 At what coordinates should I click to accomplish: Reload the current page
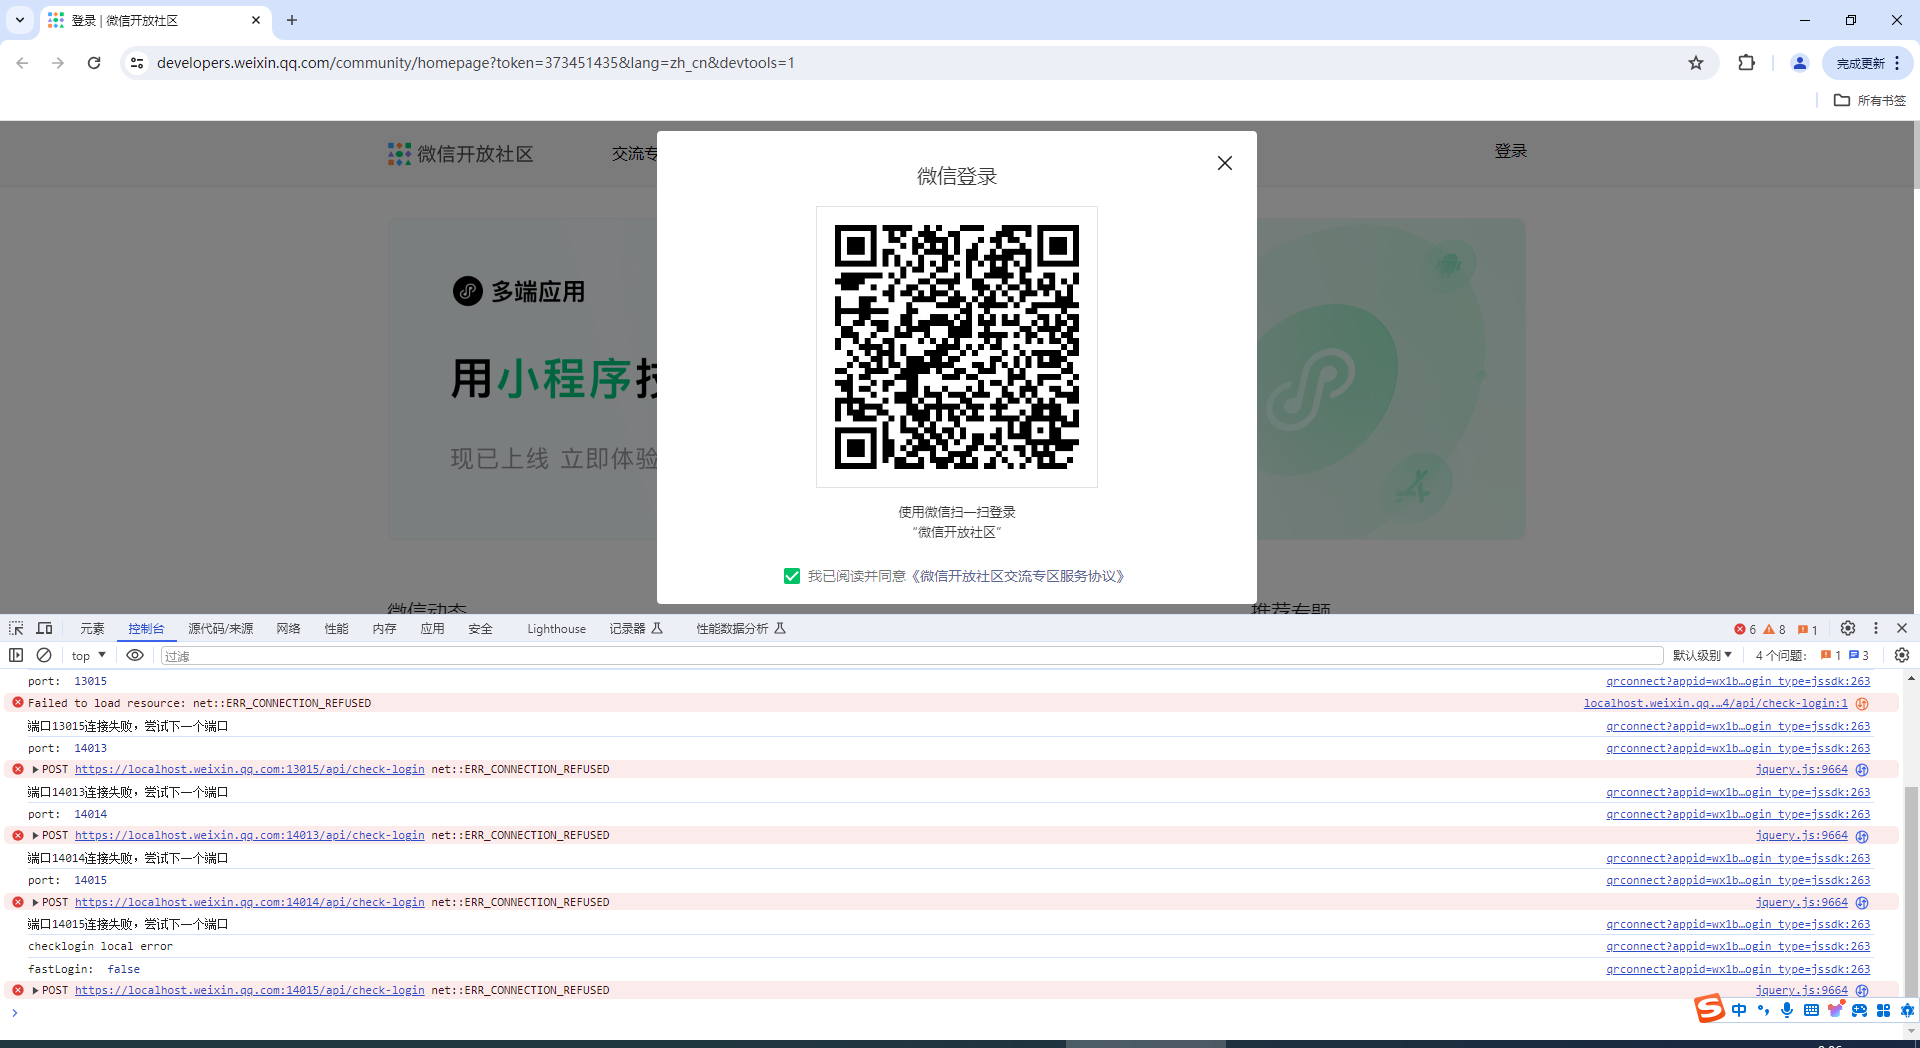coord(94,63)
